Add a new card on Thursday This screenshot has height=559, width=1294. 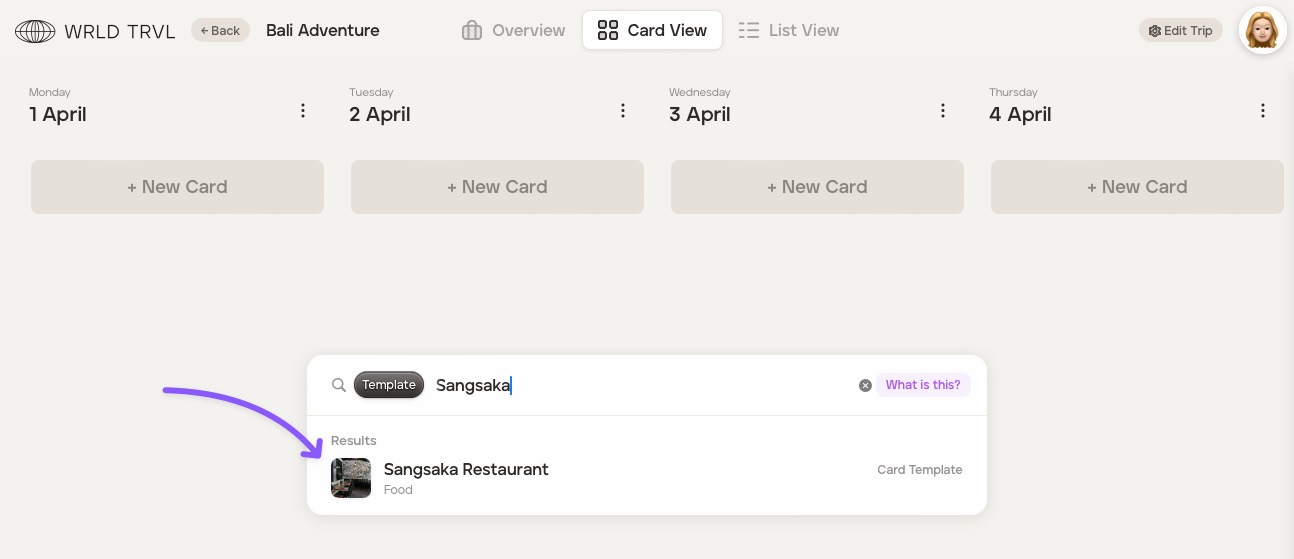(x=1137, y=187)
